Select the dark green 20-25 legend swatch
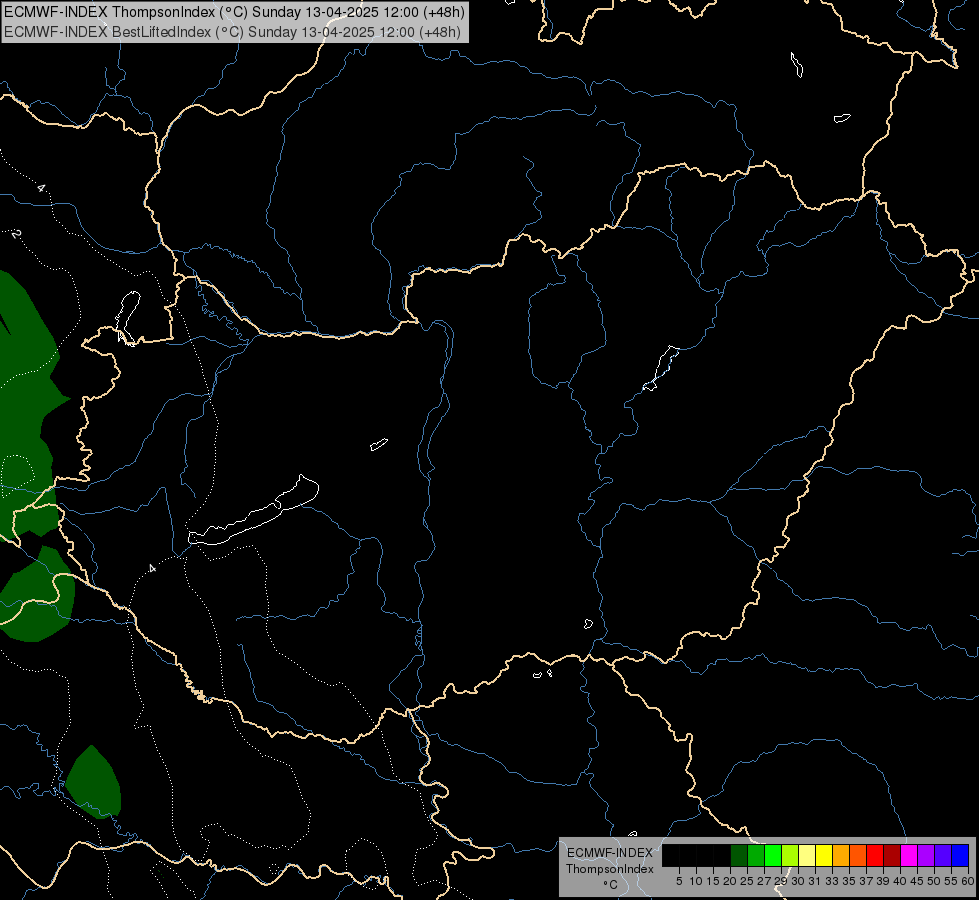Viewport: 979px width, 900px height. 739,855
